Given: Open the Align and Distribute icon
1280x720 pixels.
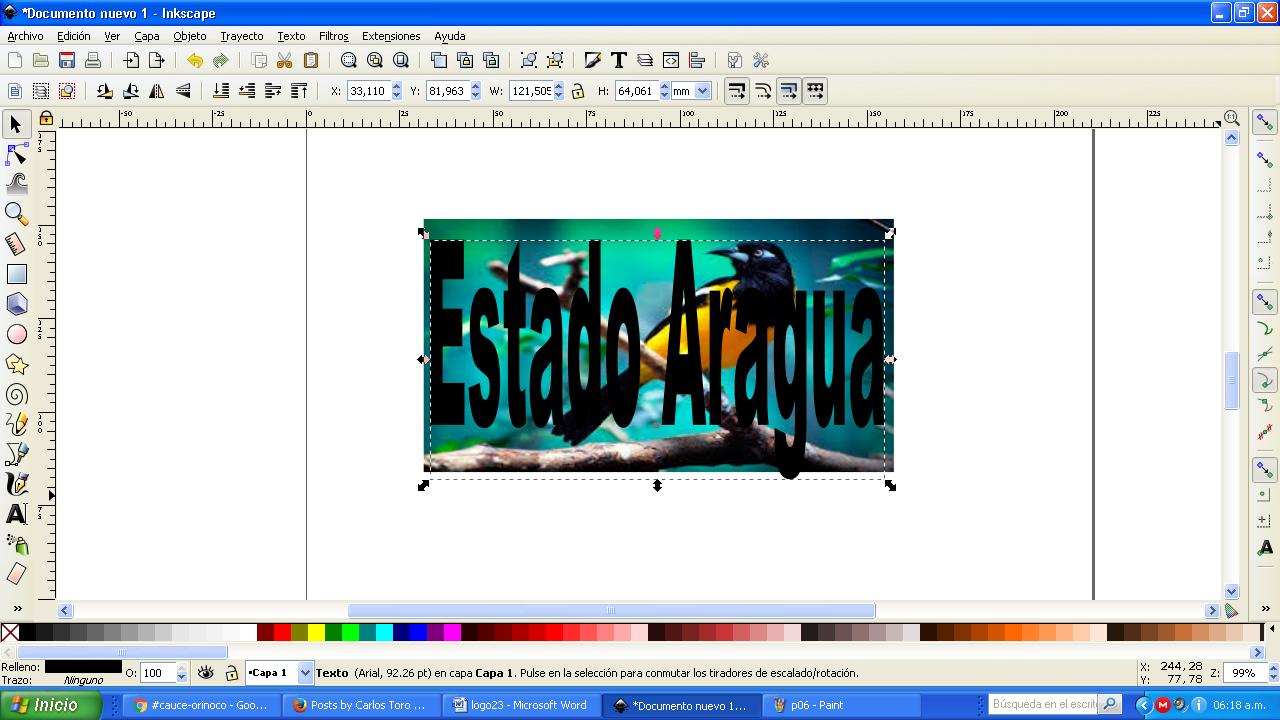Looking at the screenshot, I should point(697,61).
